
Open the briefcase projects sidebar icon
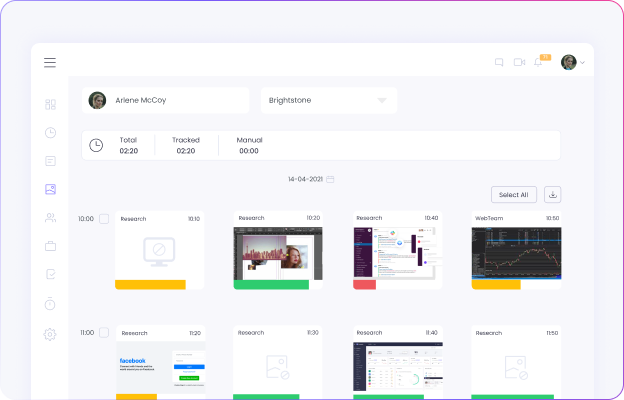coord(51,246)
